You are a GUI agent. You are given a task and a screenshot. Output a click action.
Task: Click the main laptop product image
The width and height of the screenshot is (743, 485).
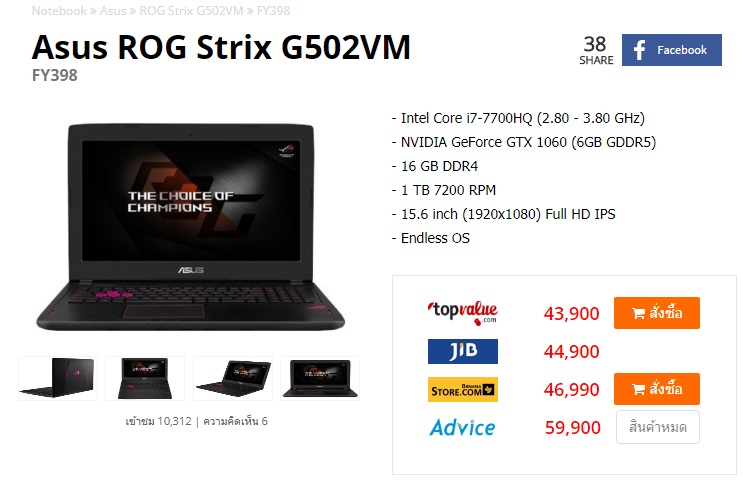[x=190, y=226]
